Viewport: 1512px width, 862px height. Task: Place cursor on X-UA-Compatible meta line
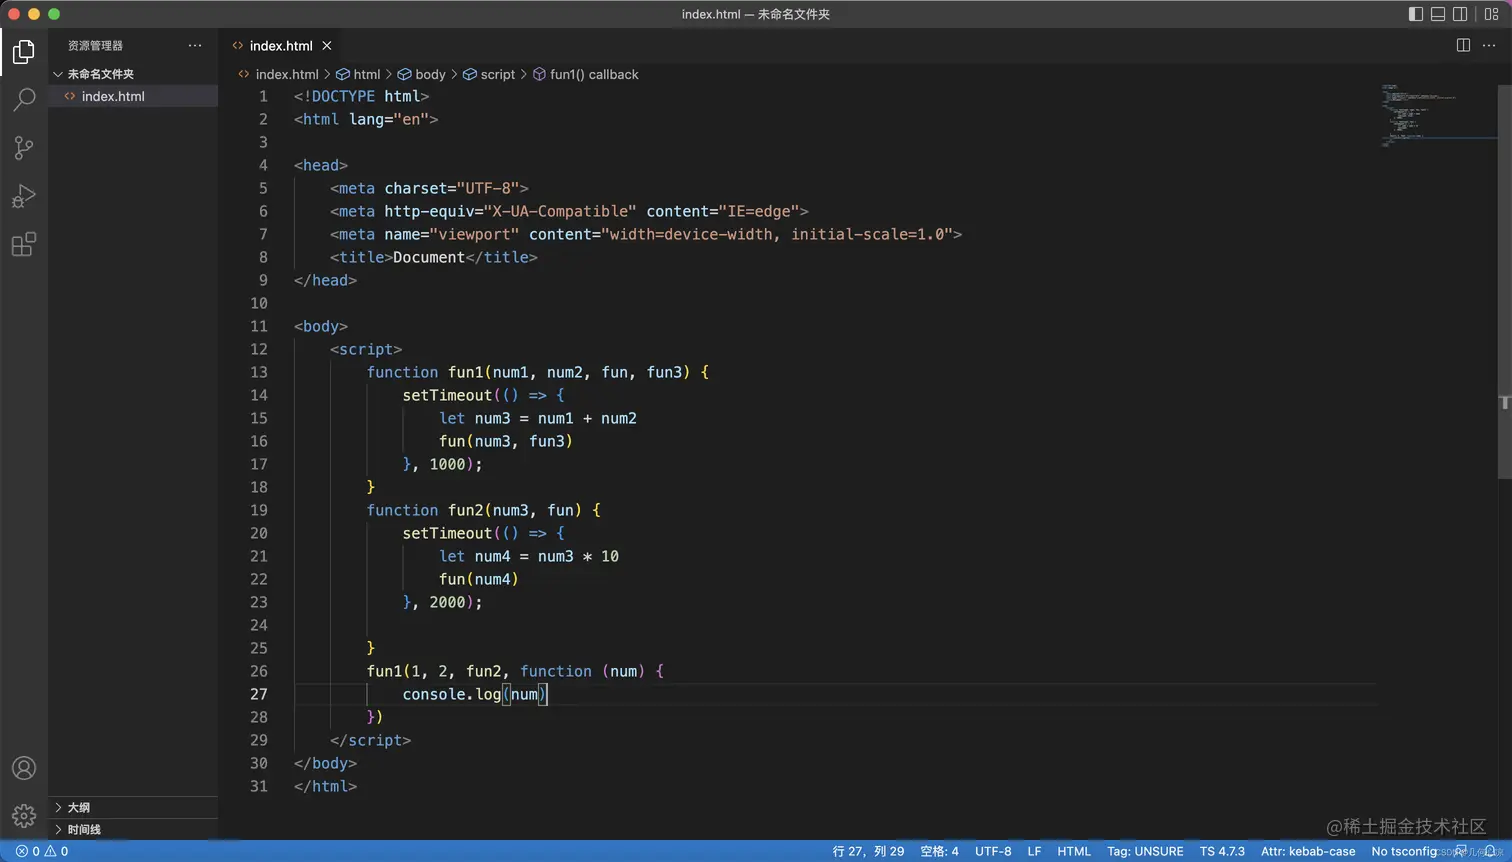(x=569, y=211)
